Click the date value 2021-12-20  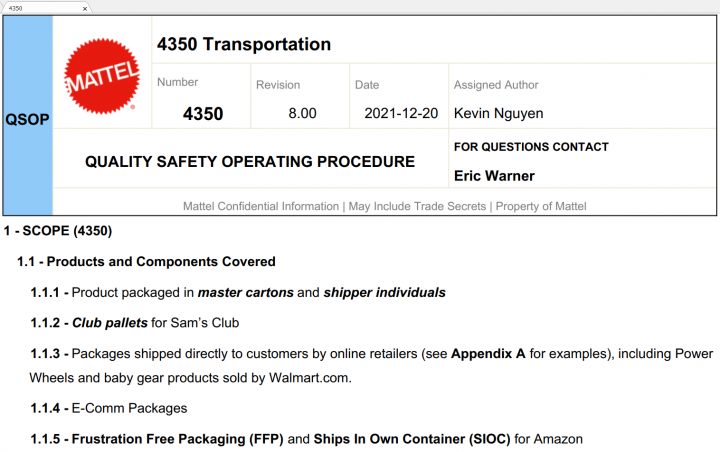(402, 114)
